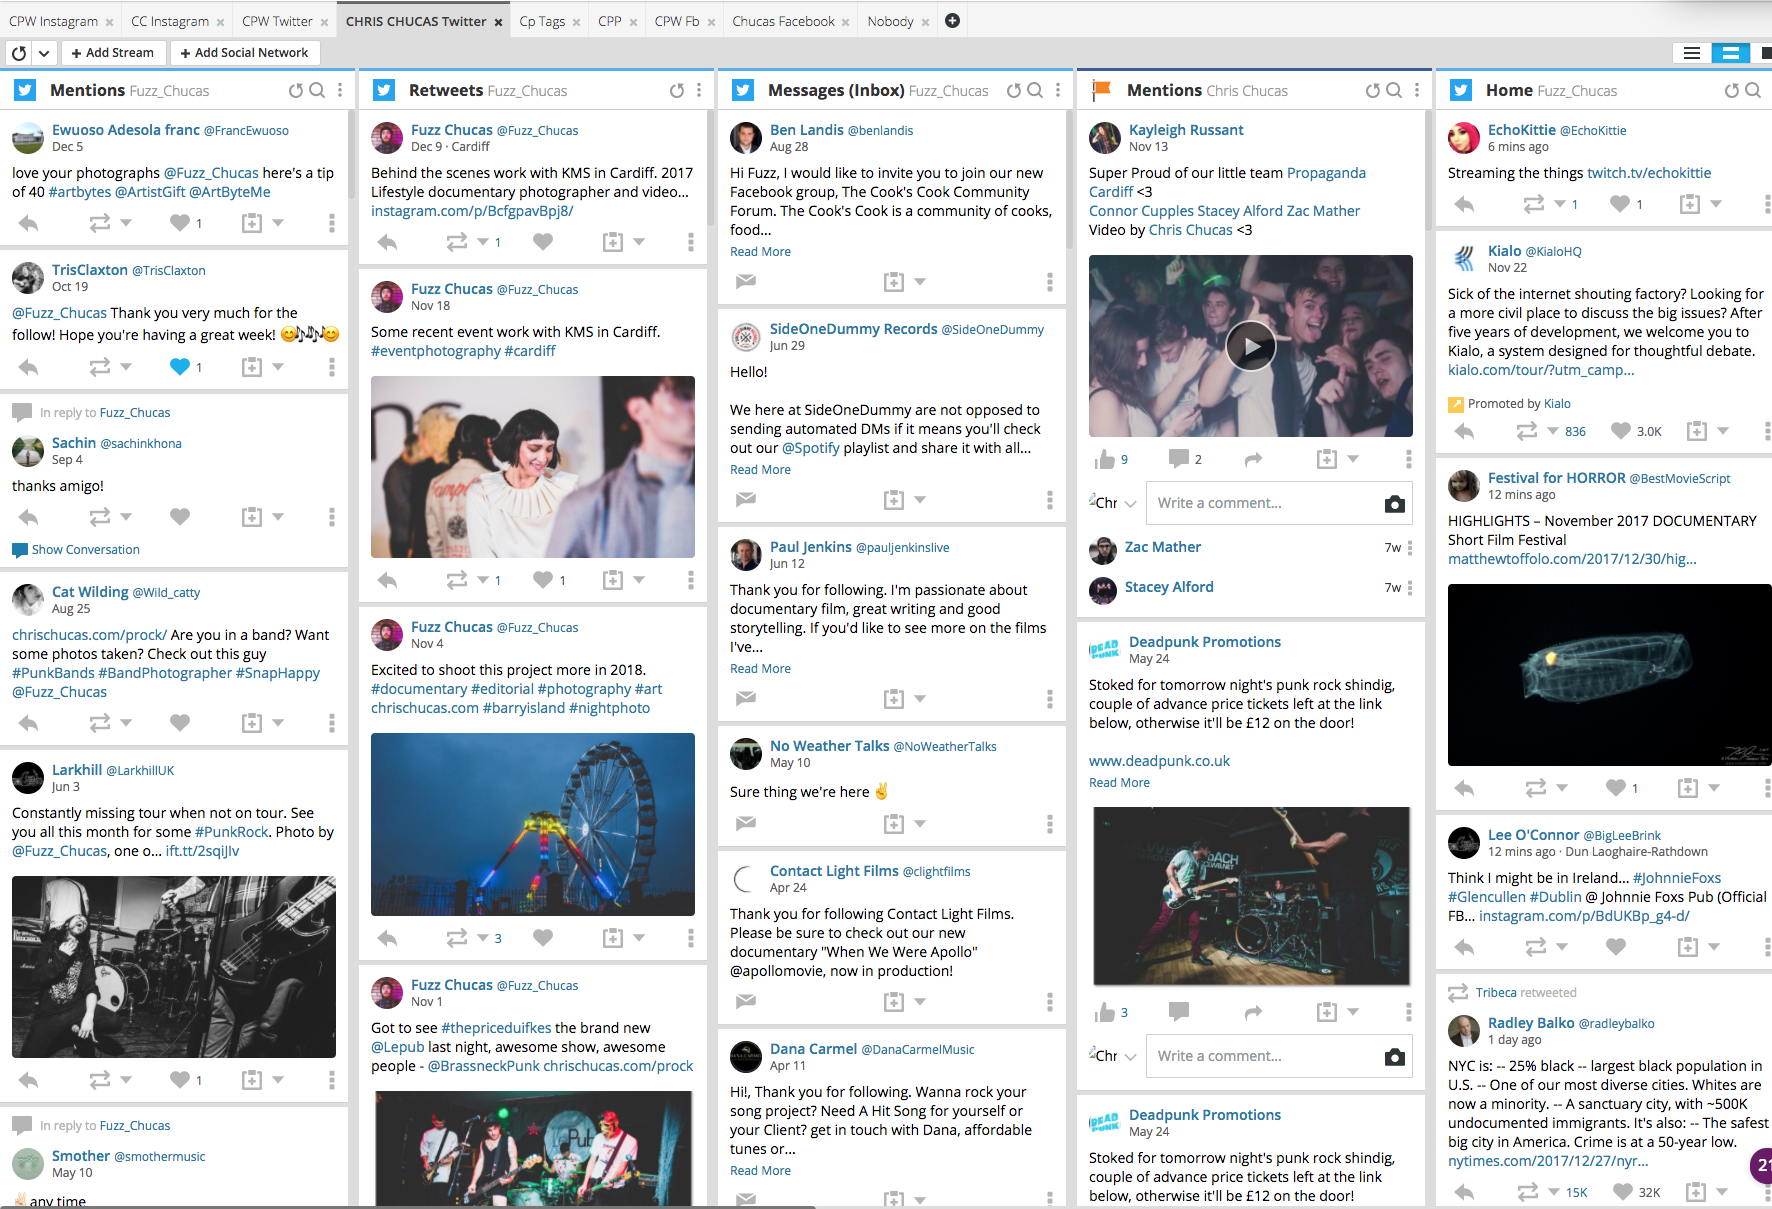Like first Deadpunk Promotions post with 3 likes
Viewport: 1772px width, 1209px height.
click(x=1105, y=1013)
